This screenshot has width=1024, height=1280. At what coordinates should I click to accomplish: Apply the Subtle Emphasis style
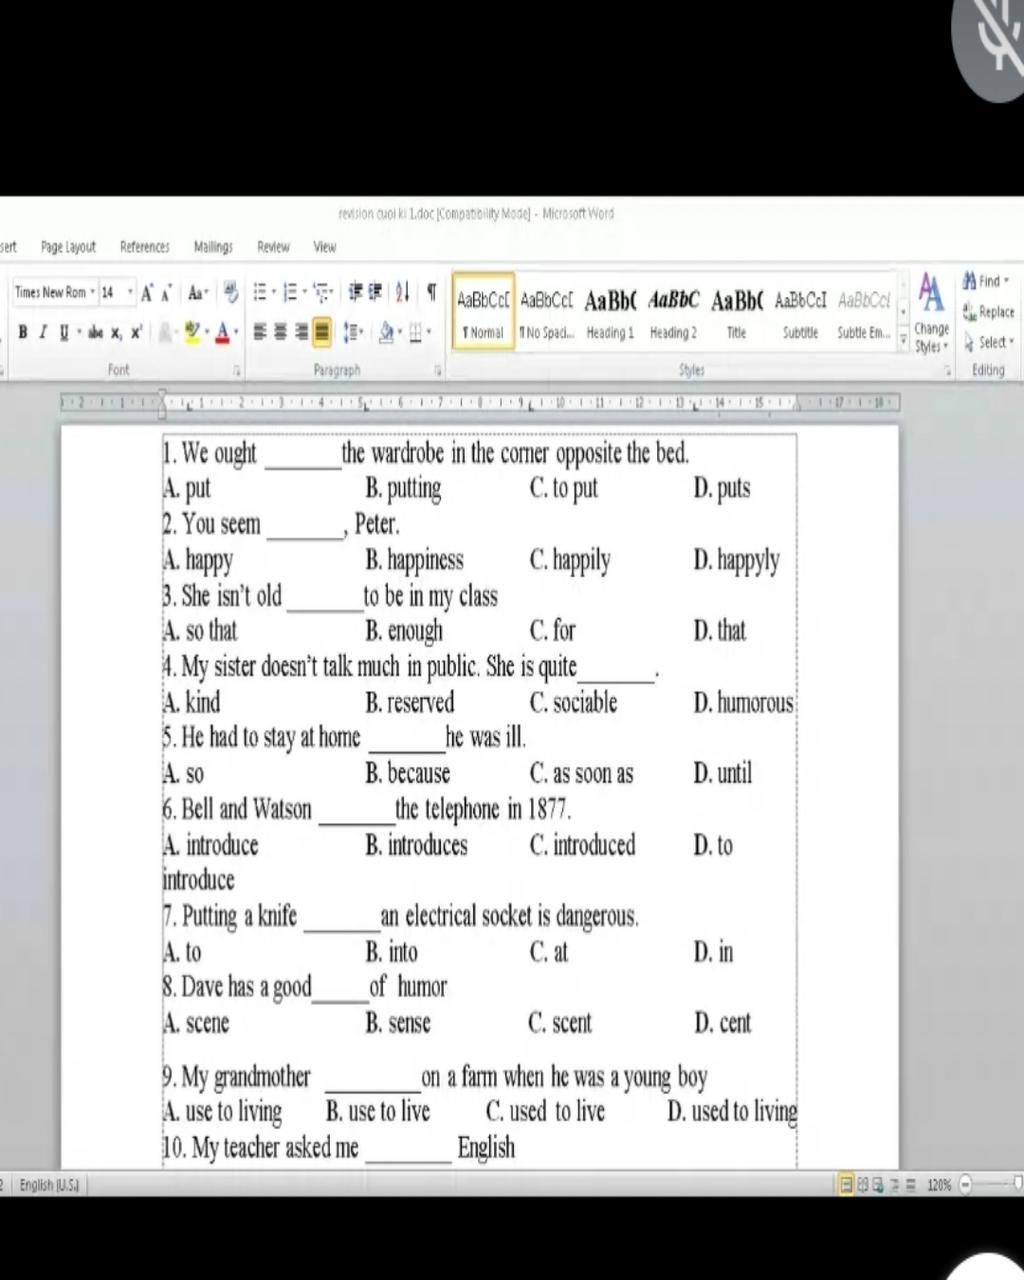point(864,312)
